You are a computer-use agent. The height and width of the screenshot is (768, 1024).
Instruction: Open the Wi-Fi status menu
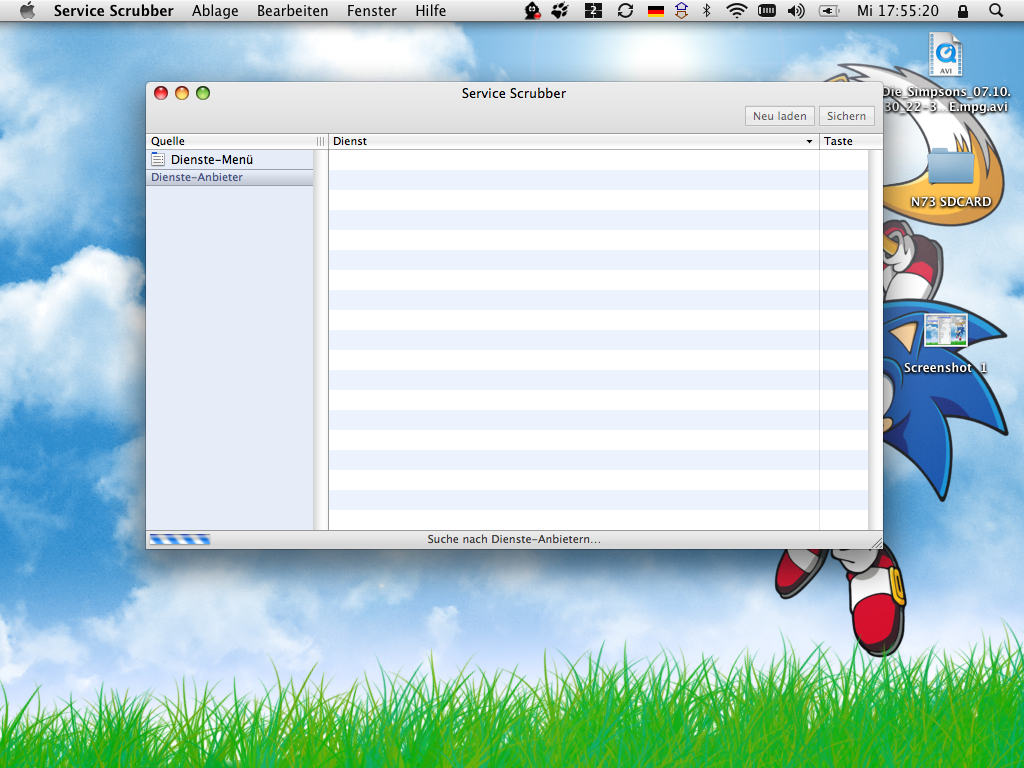pyautogui.click(x=737, y=10)
